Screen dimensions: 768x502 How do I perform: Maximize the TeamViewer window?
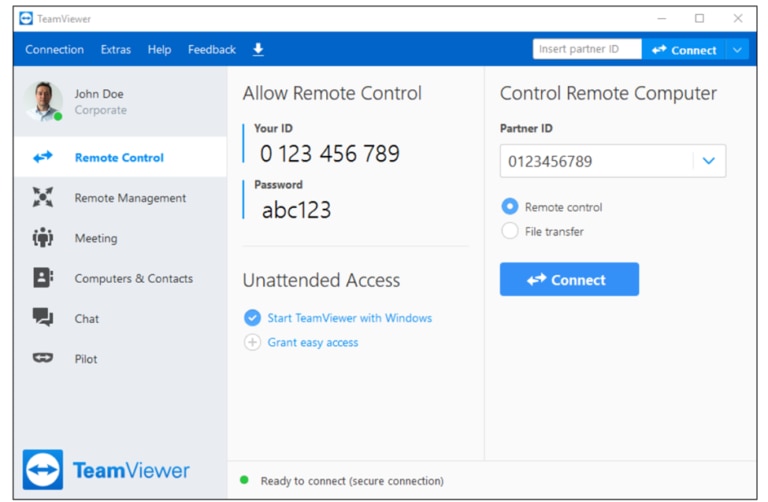699,19
